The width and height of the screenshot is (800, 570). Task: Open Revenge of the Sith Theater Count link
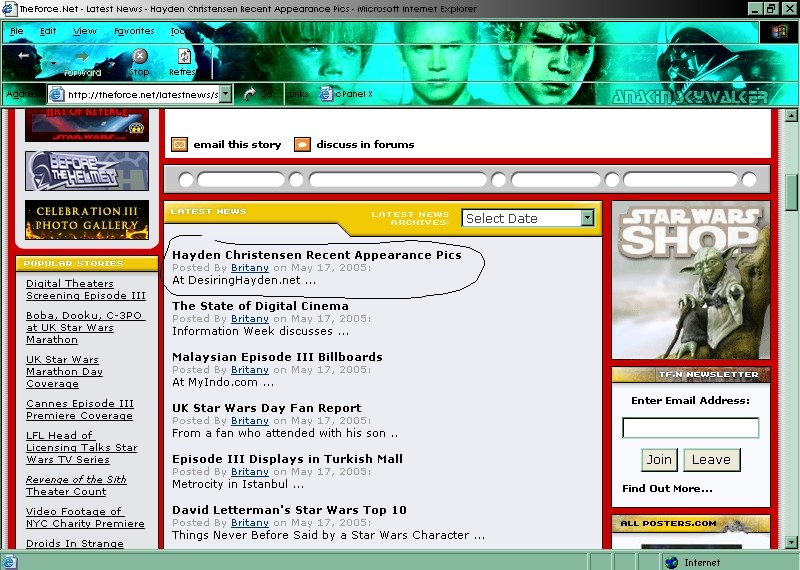(x=76, y=485)
